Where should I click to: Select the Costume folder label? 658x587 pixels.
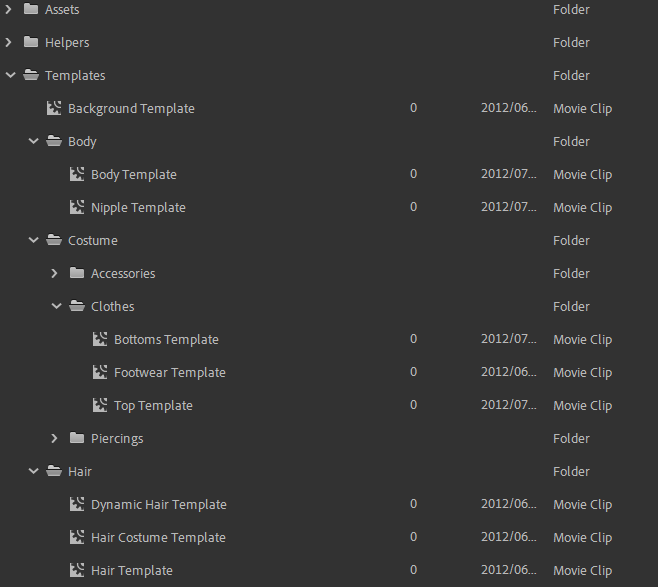(x=92, y=240)
